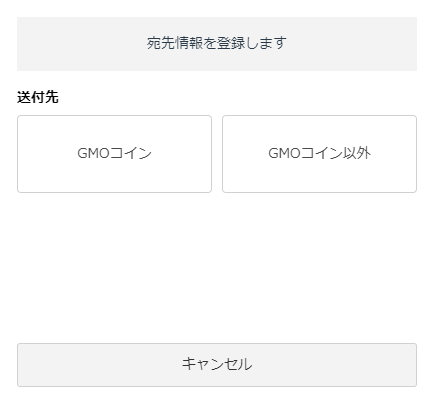Click the 宛先情報を登録します header text
This screenshot has height=402, width=433.
(x=217, y=43)
